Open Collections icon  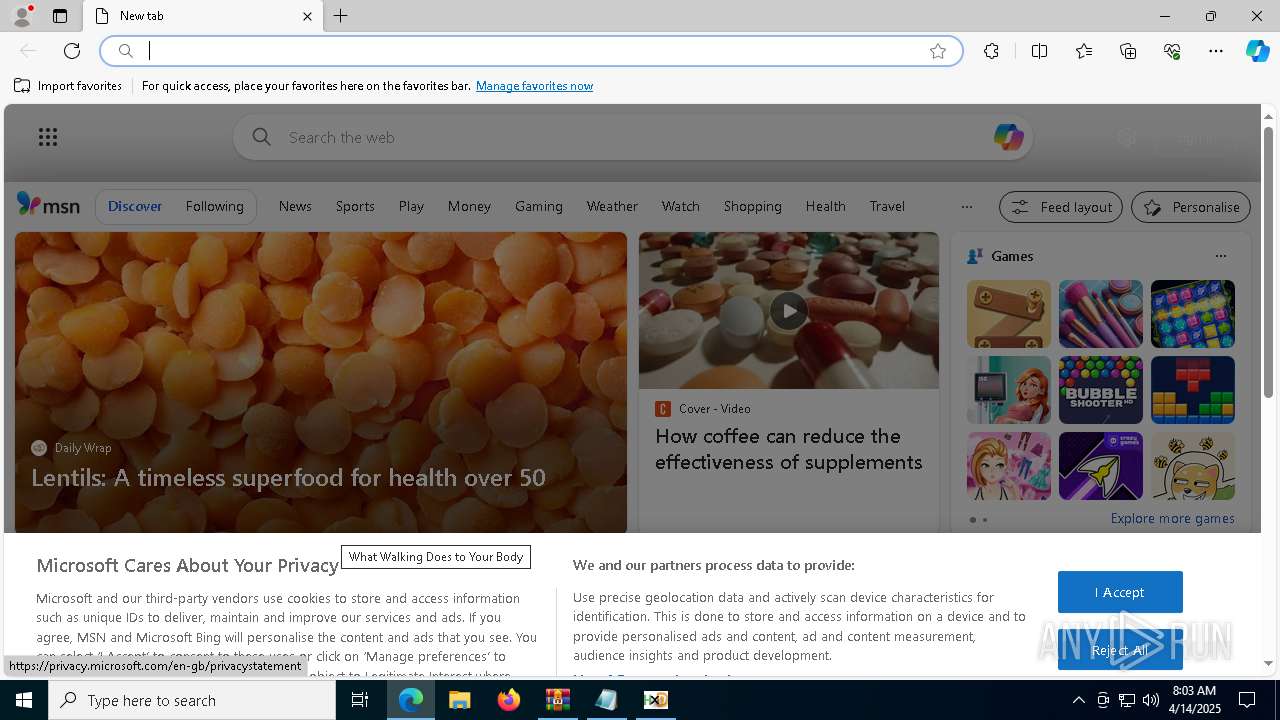[1128, 51]
